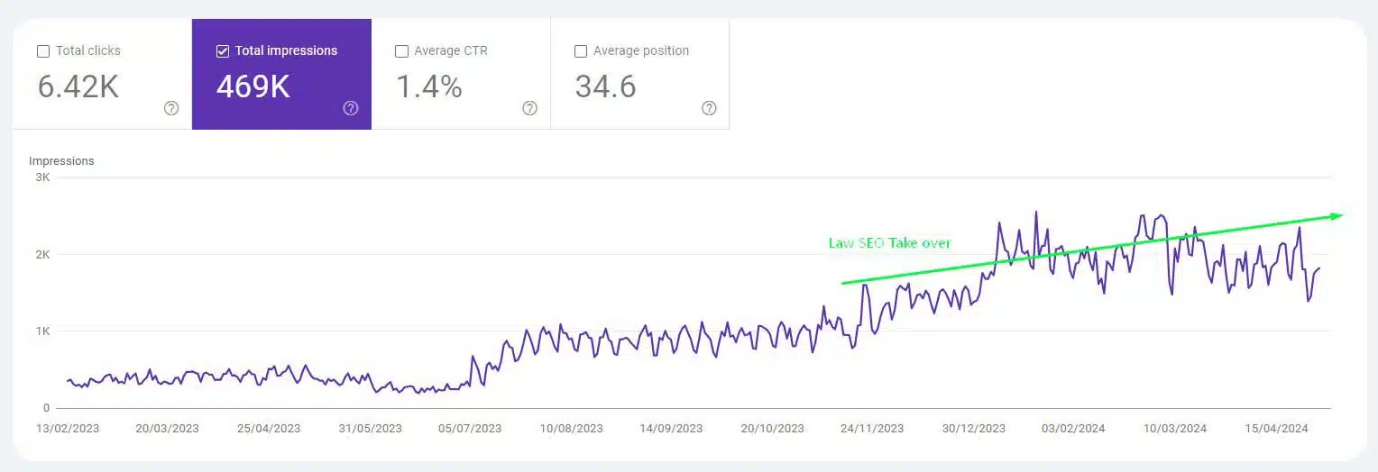Screen dimensions: 1378x472
Task: Open the Average CTR help question mark
Action: pos(529,108)
